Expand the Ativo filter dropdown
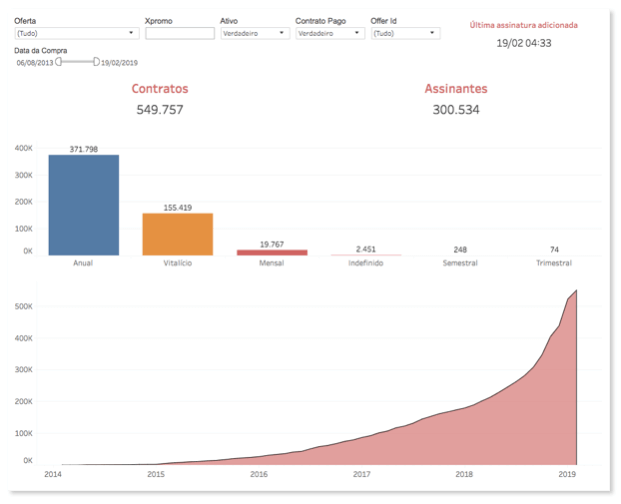Image resolution: width=621 pixels, height=504 pixels. point(254,33)
